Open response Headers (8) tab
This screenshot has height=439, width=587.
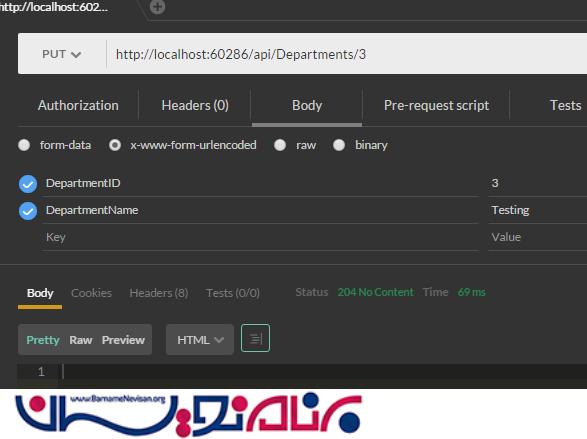(x=159, y=293)
